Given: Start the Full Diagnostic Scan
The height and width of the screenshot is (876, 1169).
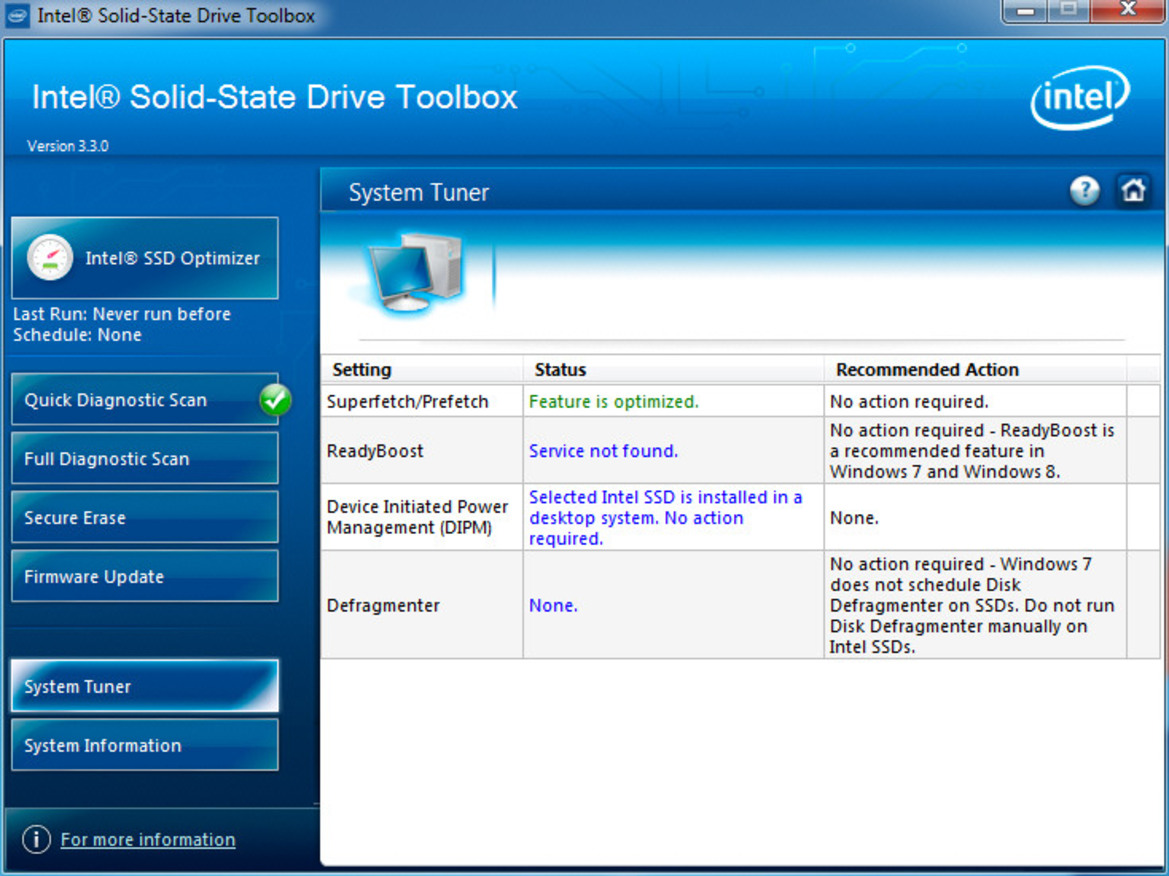Looking at the screenshot, I should (145, 459).
